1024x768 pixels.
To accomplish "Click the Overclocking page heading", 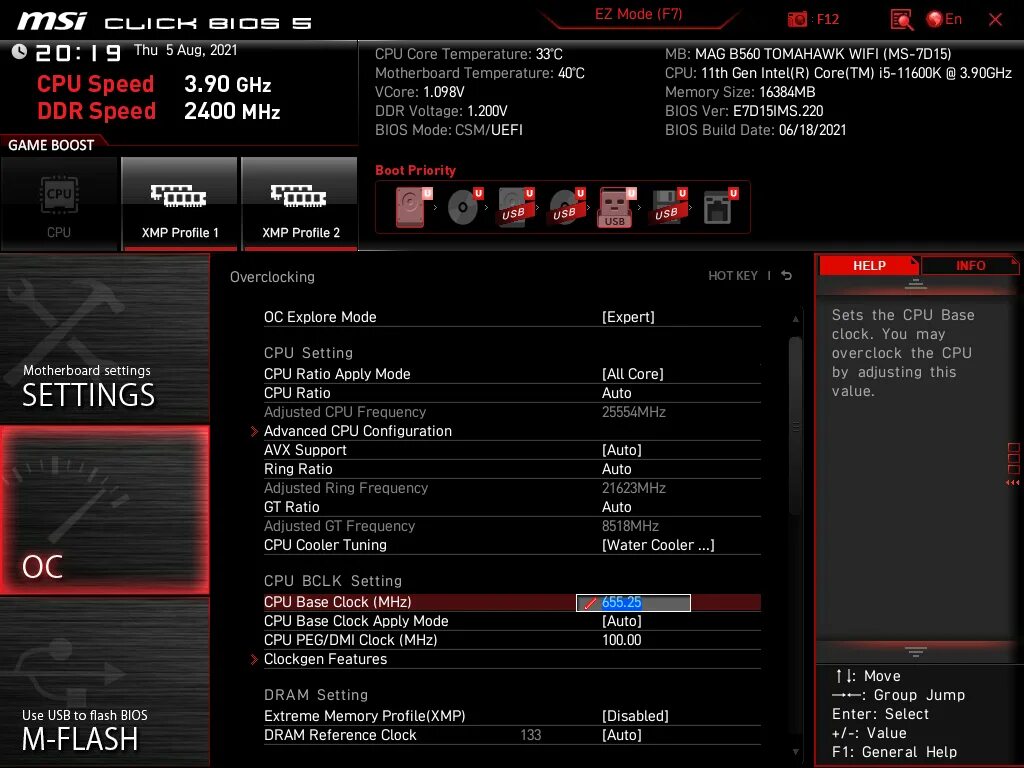I will 272,277.
